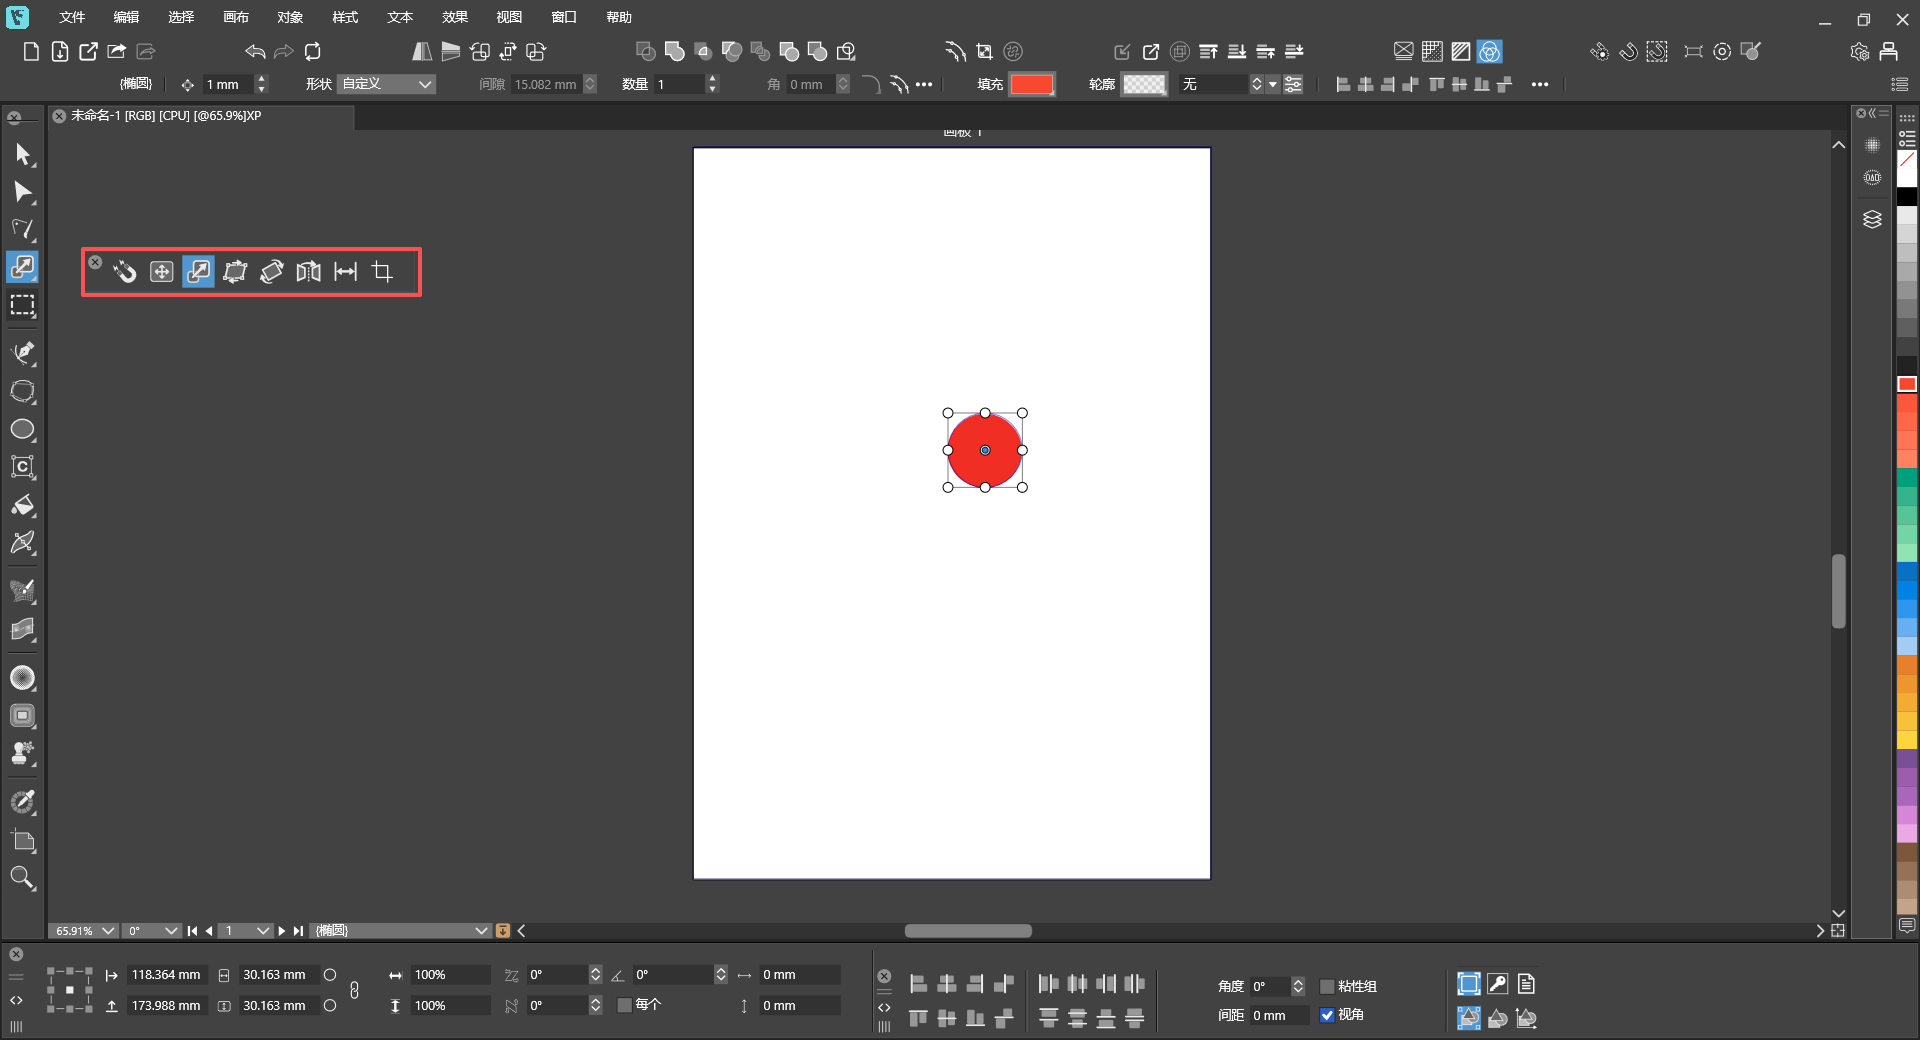Open the canvas rotation 0° dropdown

(x=151, y=931)
